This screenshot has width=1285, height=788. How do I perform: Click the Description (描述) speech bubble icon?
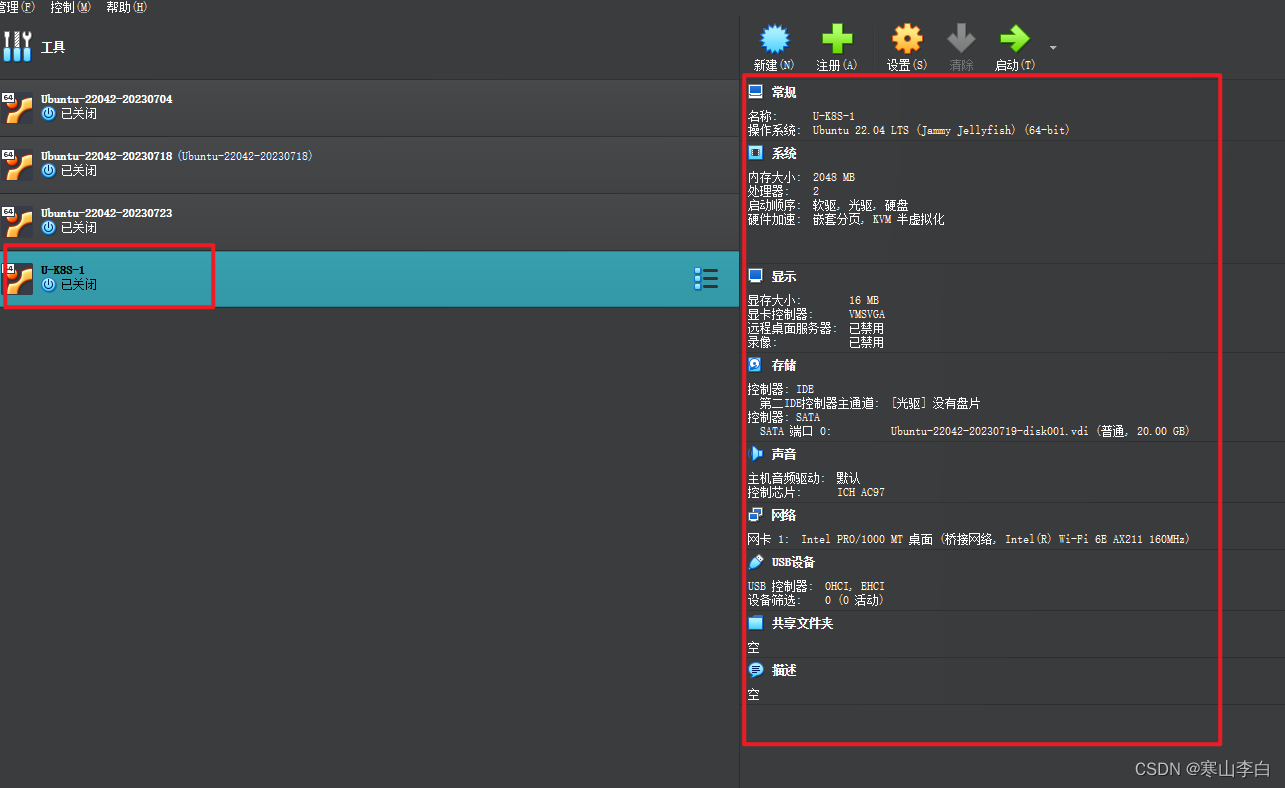tap(756, 670)
